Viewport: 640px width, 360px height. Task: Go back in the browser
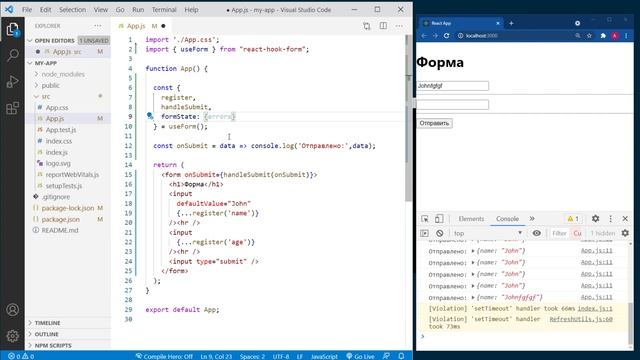click(424, 36)
